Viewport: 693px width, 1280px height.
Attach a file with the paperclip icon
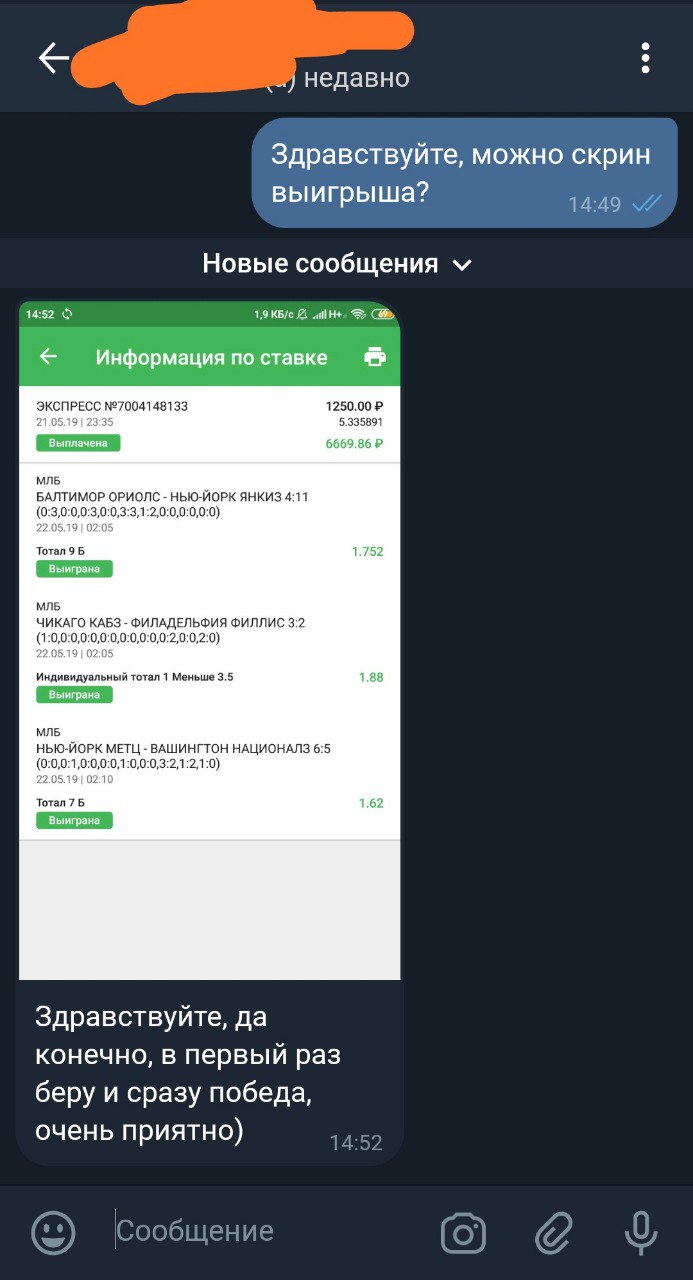(553, 1232)
